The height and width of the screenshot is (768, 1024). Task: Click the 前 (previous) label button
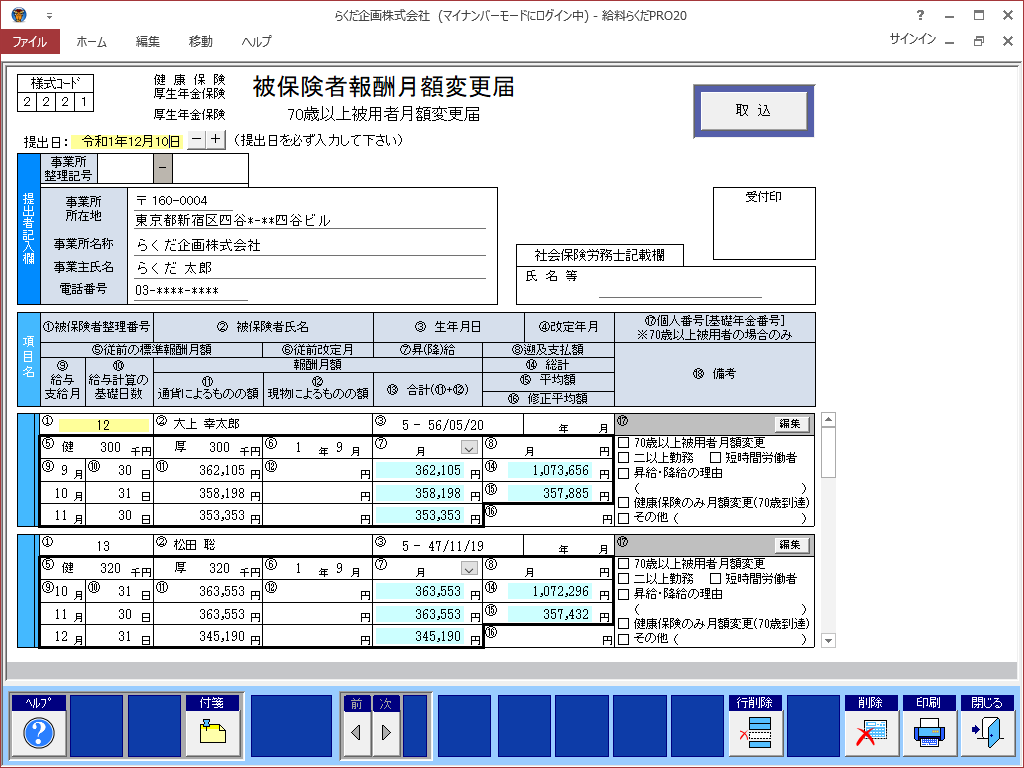coord(357,703)
